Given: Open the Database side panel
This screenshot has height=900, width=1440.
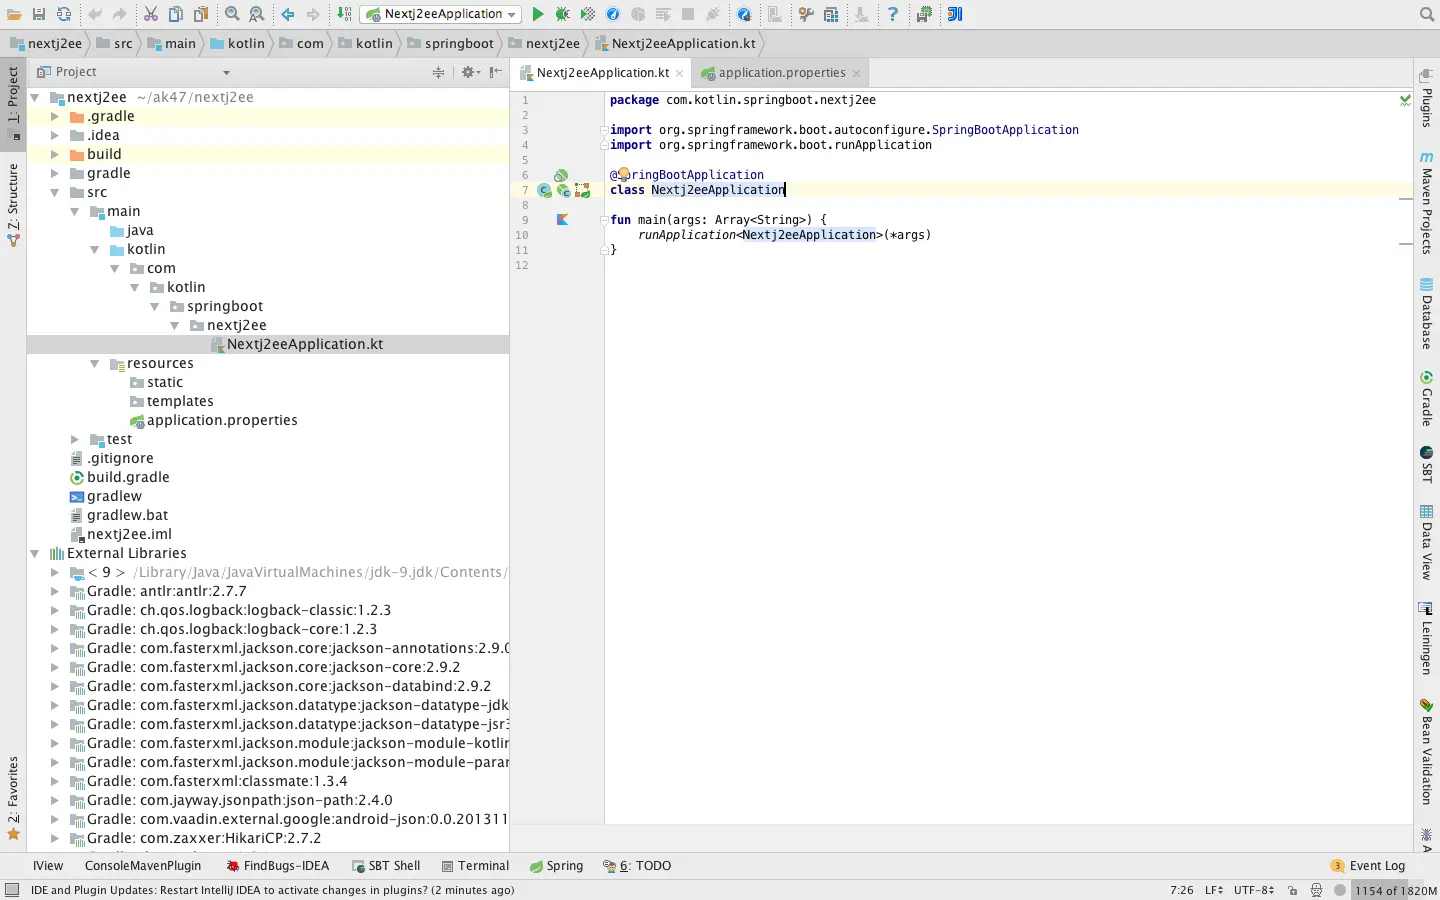Looking at the screenshot, I should (x=1427, y=314).
